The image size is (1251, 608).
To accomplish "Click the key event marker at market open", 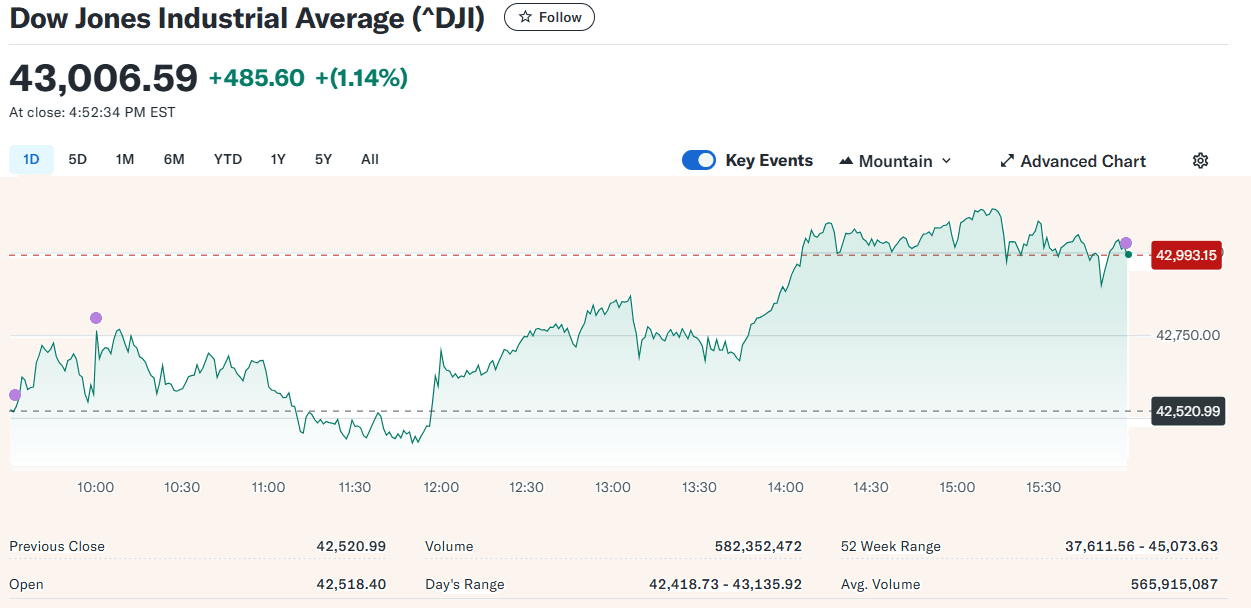I will click(14, 395).
